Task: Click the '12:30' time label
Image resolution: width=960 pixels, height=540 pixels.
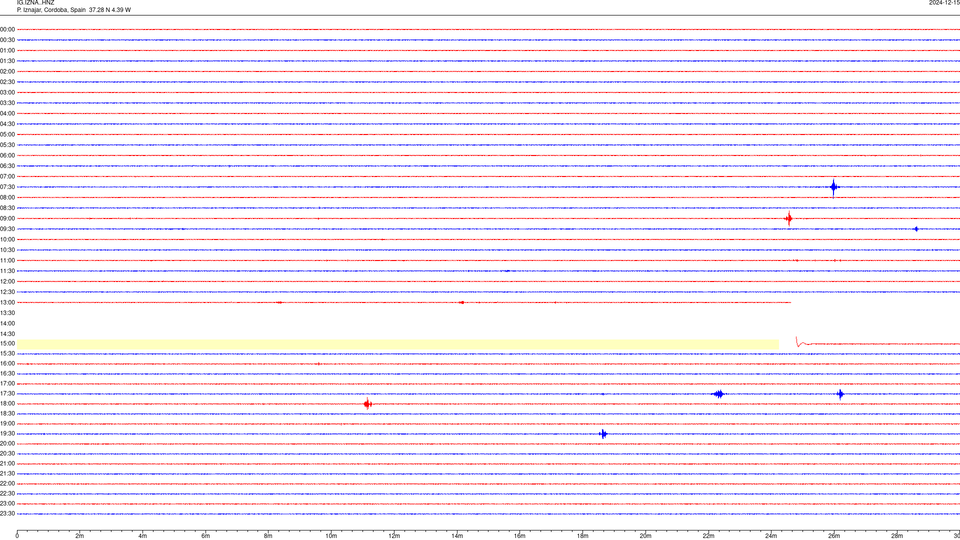Action: (7, 292)
